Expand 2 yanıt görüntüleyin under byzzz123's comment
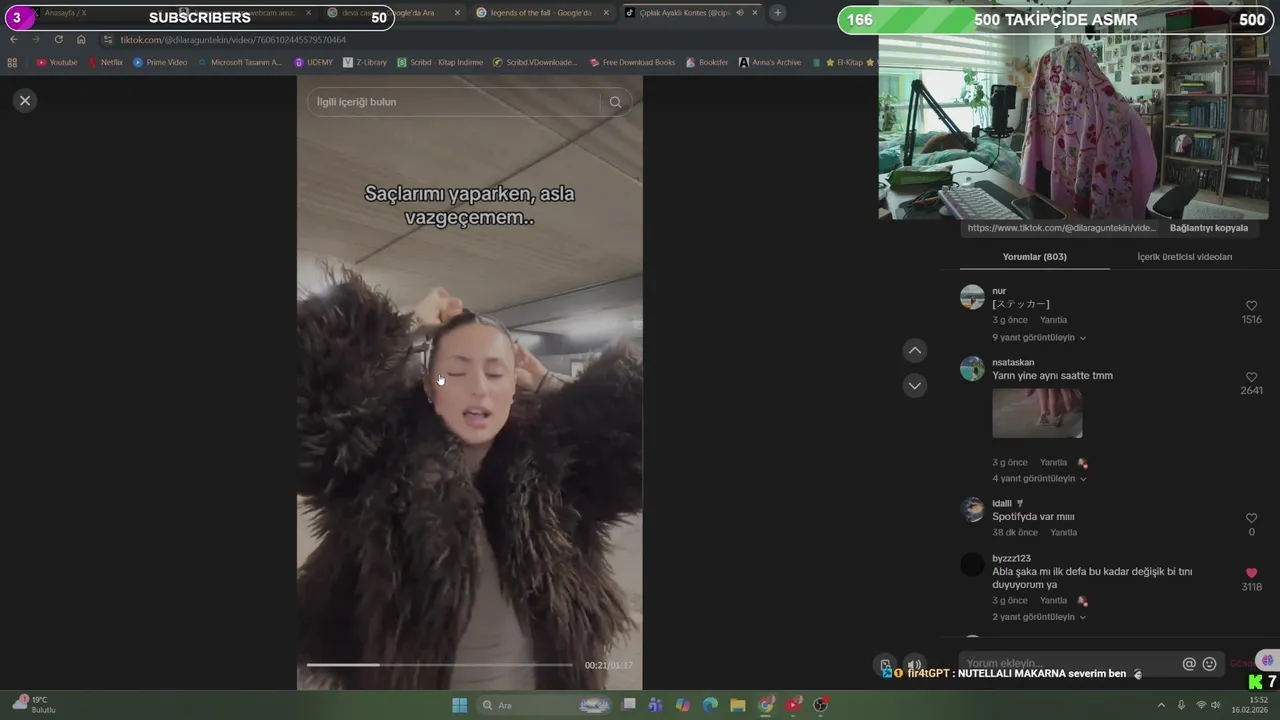Viewport: 1280px width, 720px height. pyautogui.click(x=1039, y=617)
